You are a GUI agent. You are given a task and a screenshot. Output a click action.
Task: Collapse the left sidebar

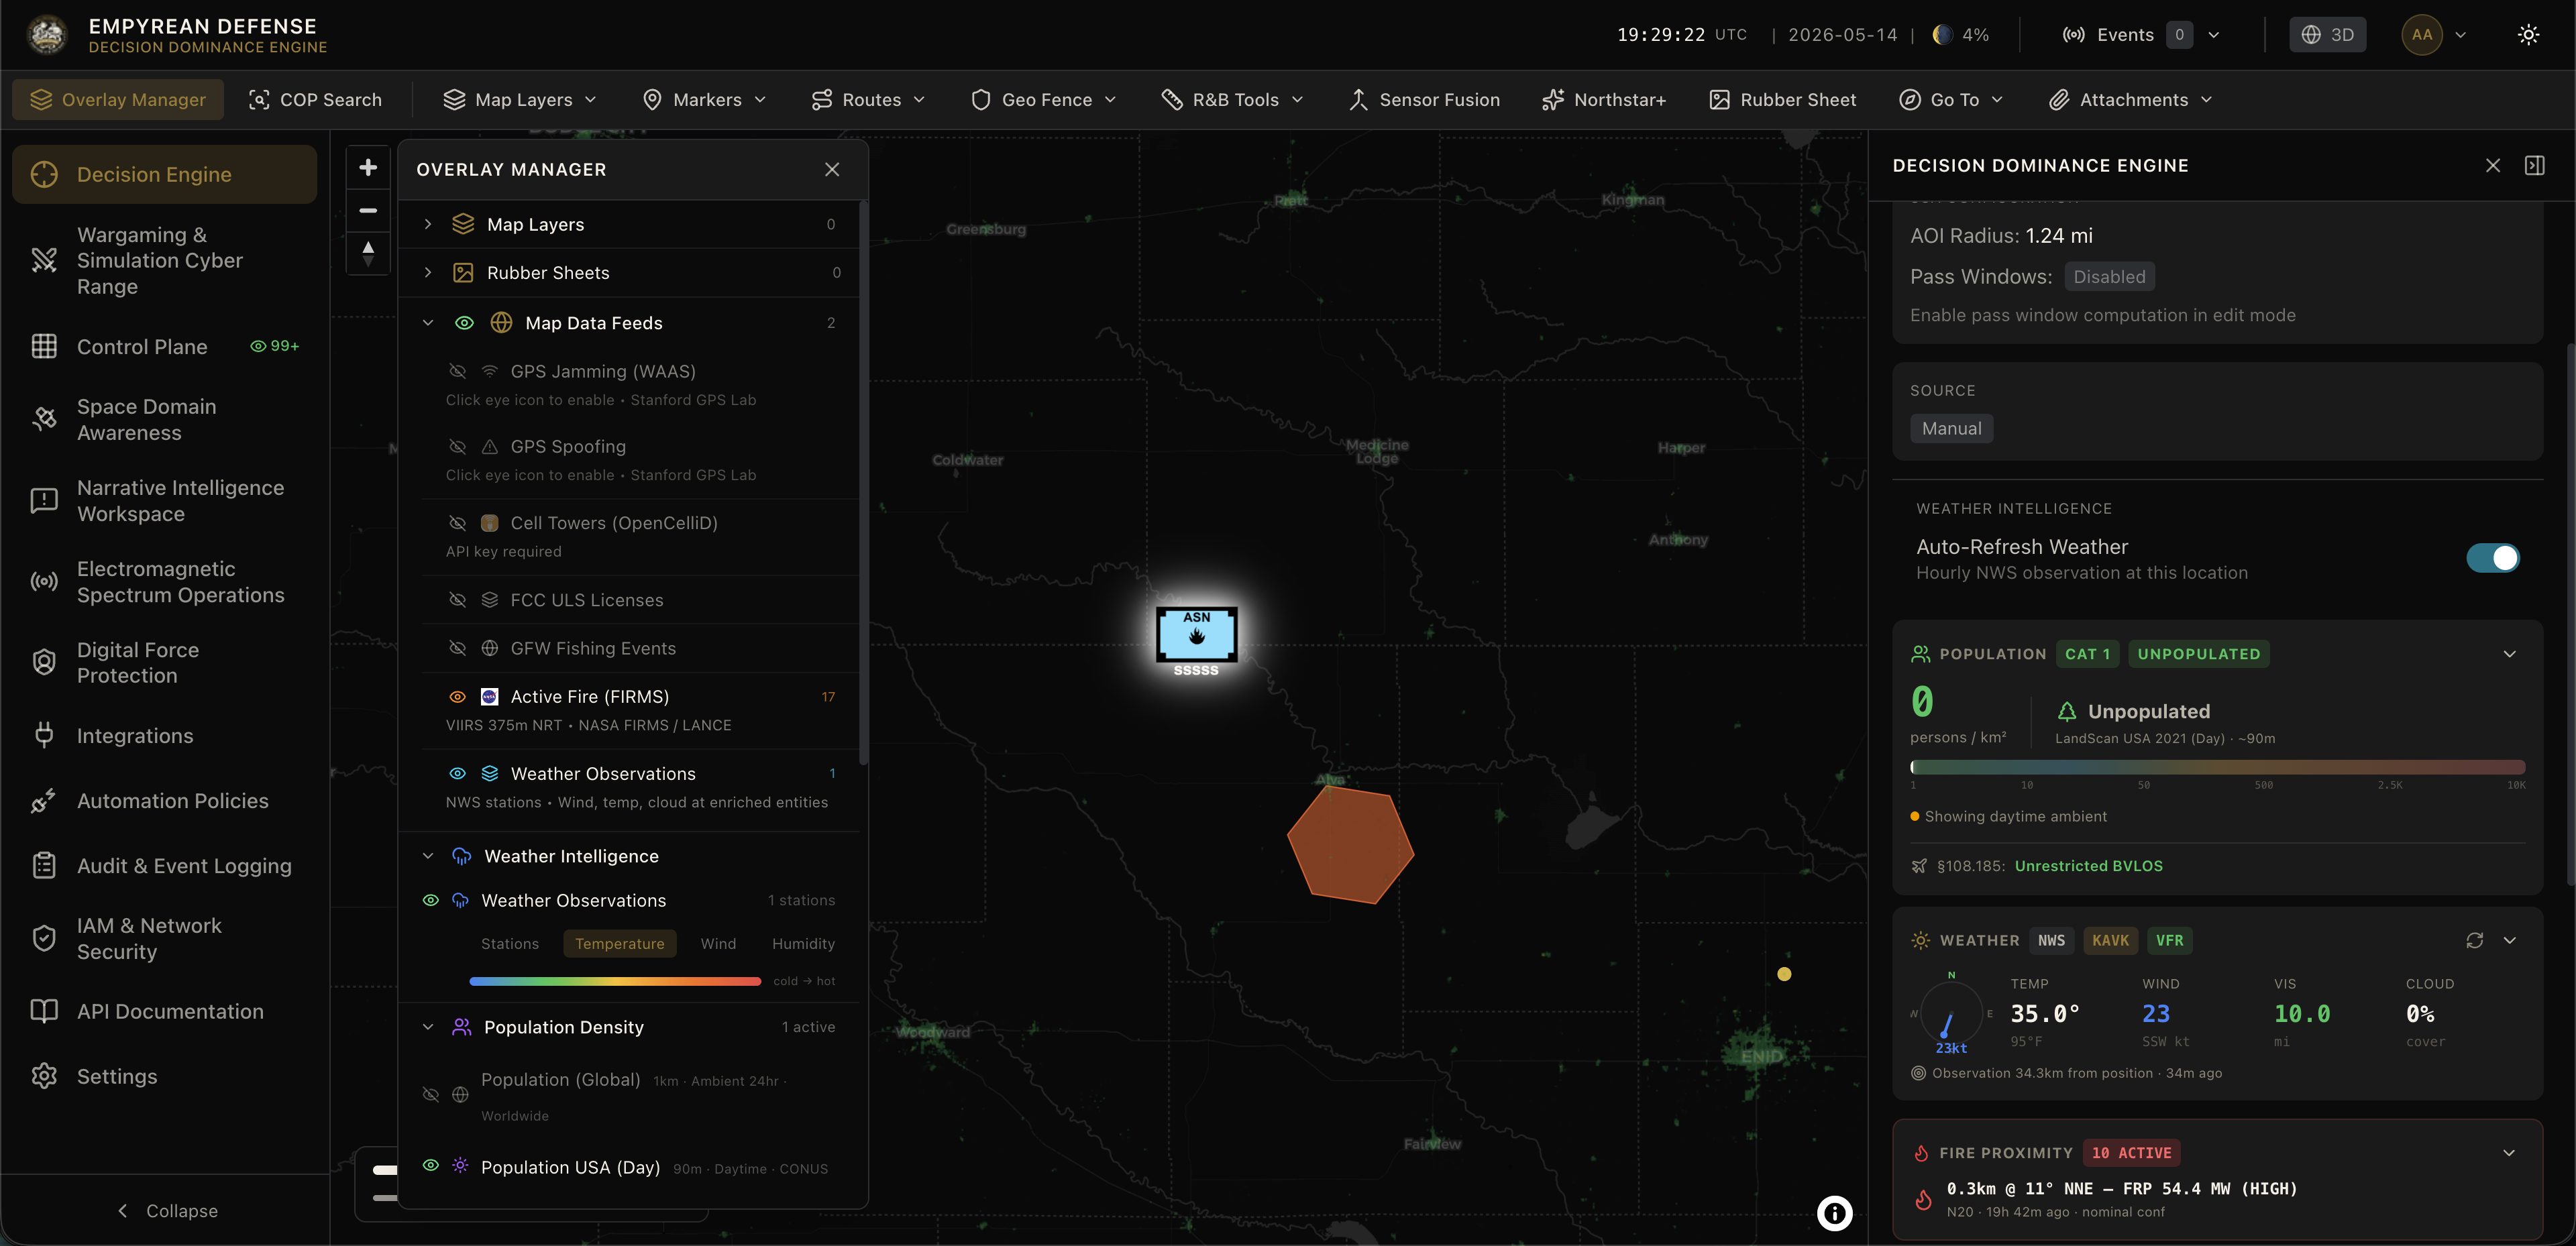click(166, 1211)
